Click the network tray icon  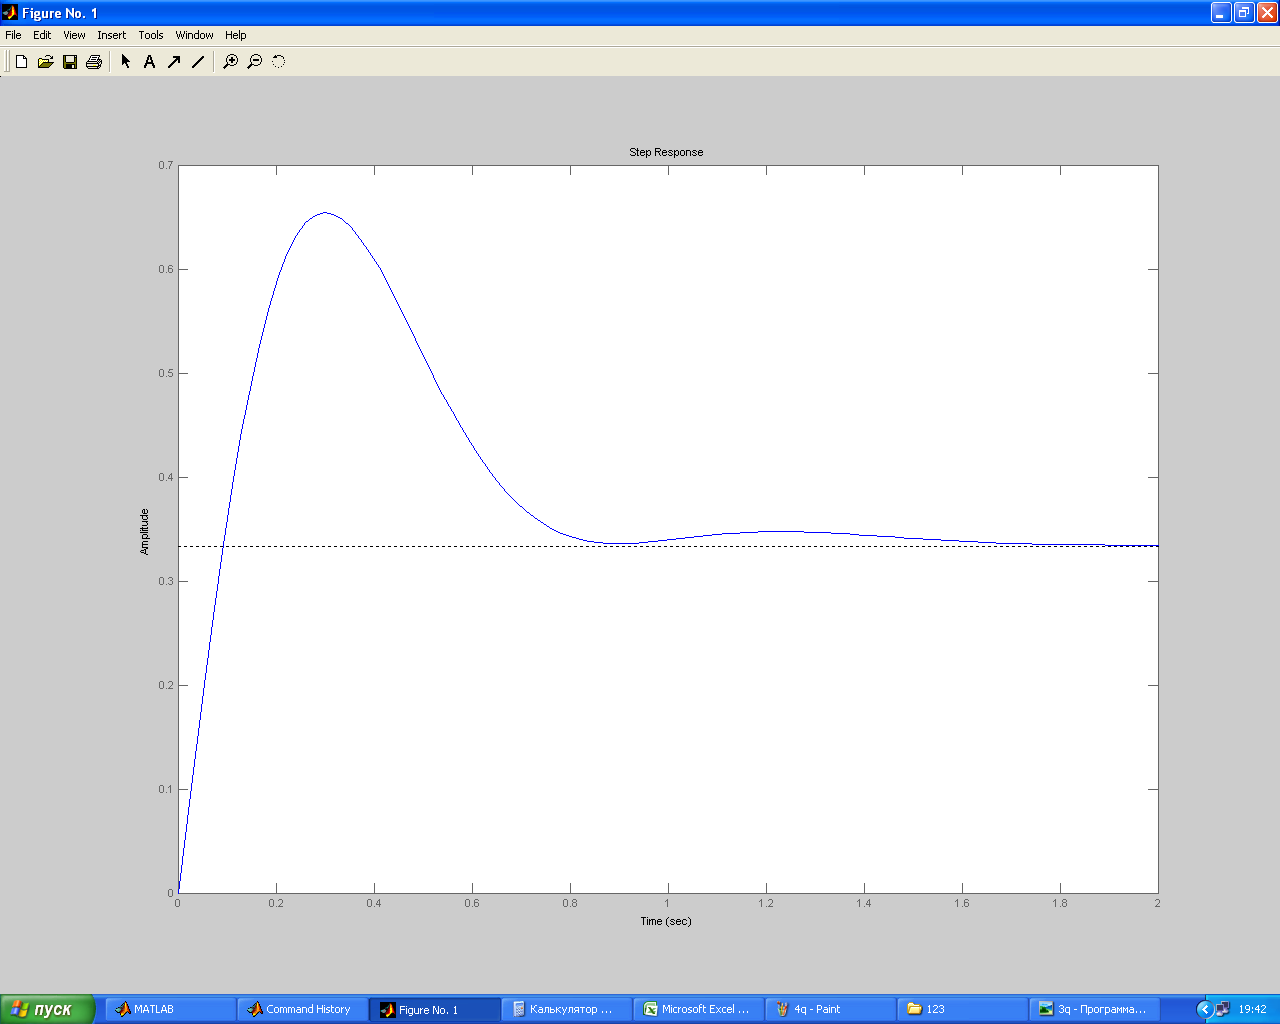click(1222, 1009)
